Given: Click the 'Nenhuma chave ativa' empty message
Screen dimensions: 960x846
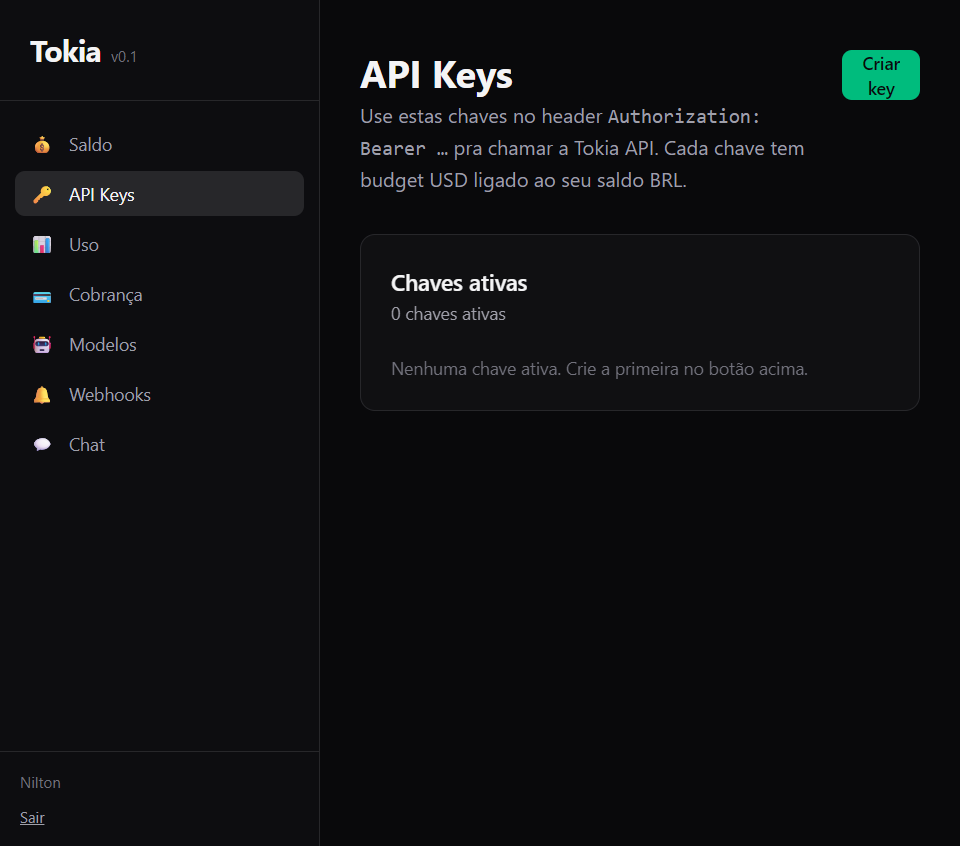Looking at the screenshot, I should 599,369.
